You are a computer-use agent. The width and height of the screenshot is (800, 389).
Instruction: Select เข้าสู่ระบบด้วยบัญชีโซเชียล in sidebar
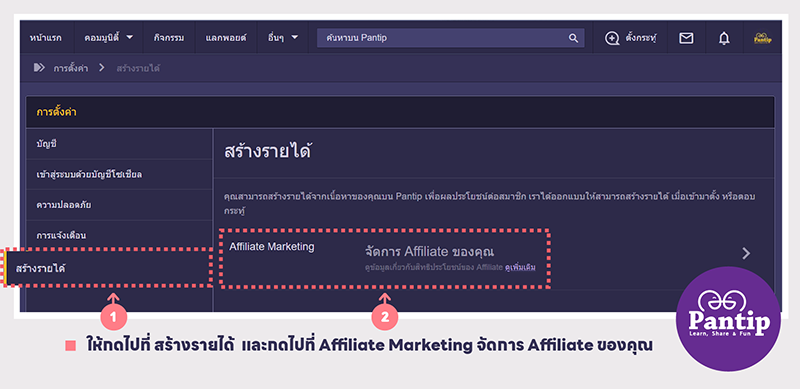[x=119, y=175]
